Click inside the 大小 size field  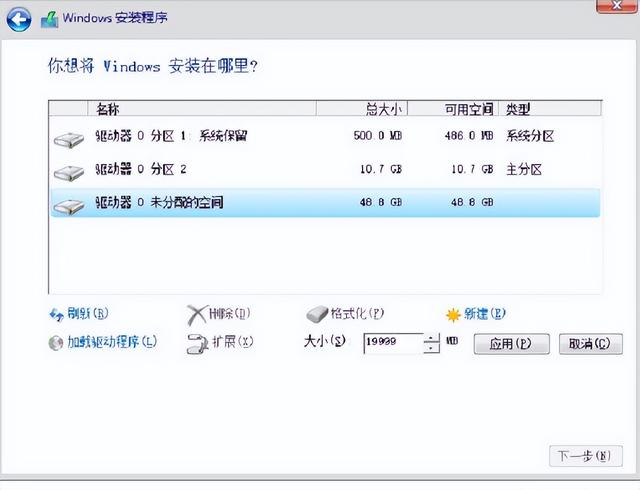point(393,343)
